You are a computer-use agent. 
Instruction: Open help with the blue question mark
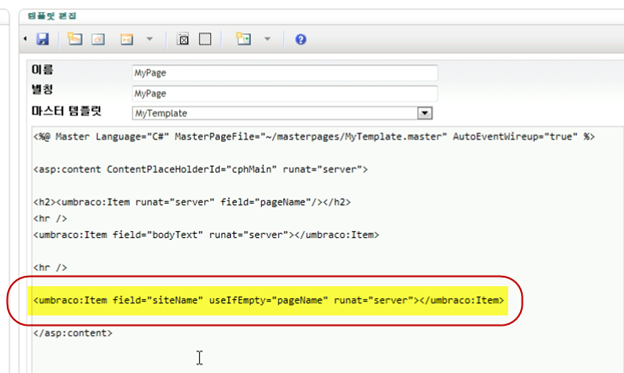pyautogui.click(x=301, y=39)
